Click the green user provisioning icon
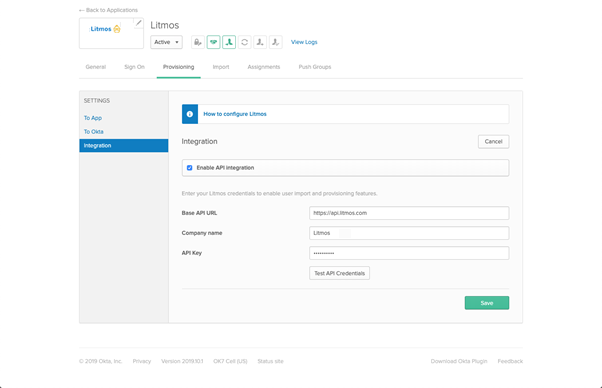 click(x=229, y=42)
